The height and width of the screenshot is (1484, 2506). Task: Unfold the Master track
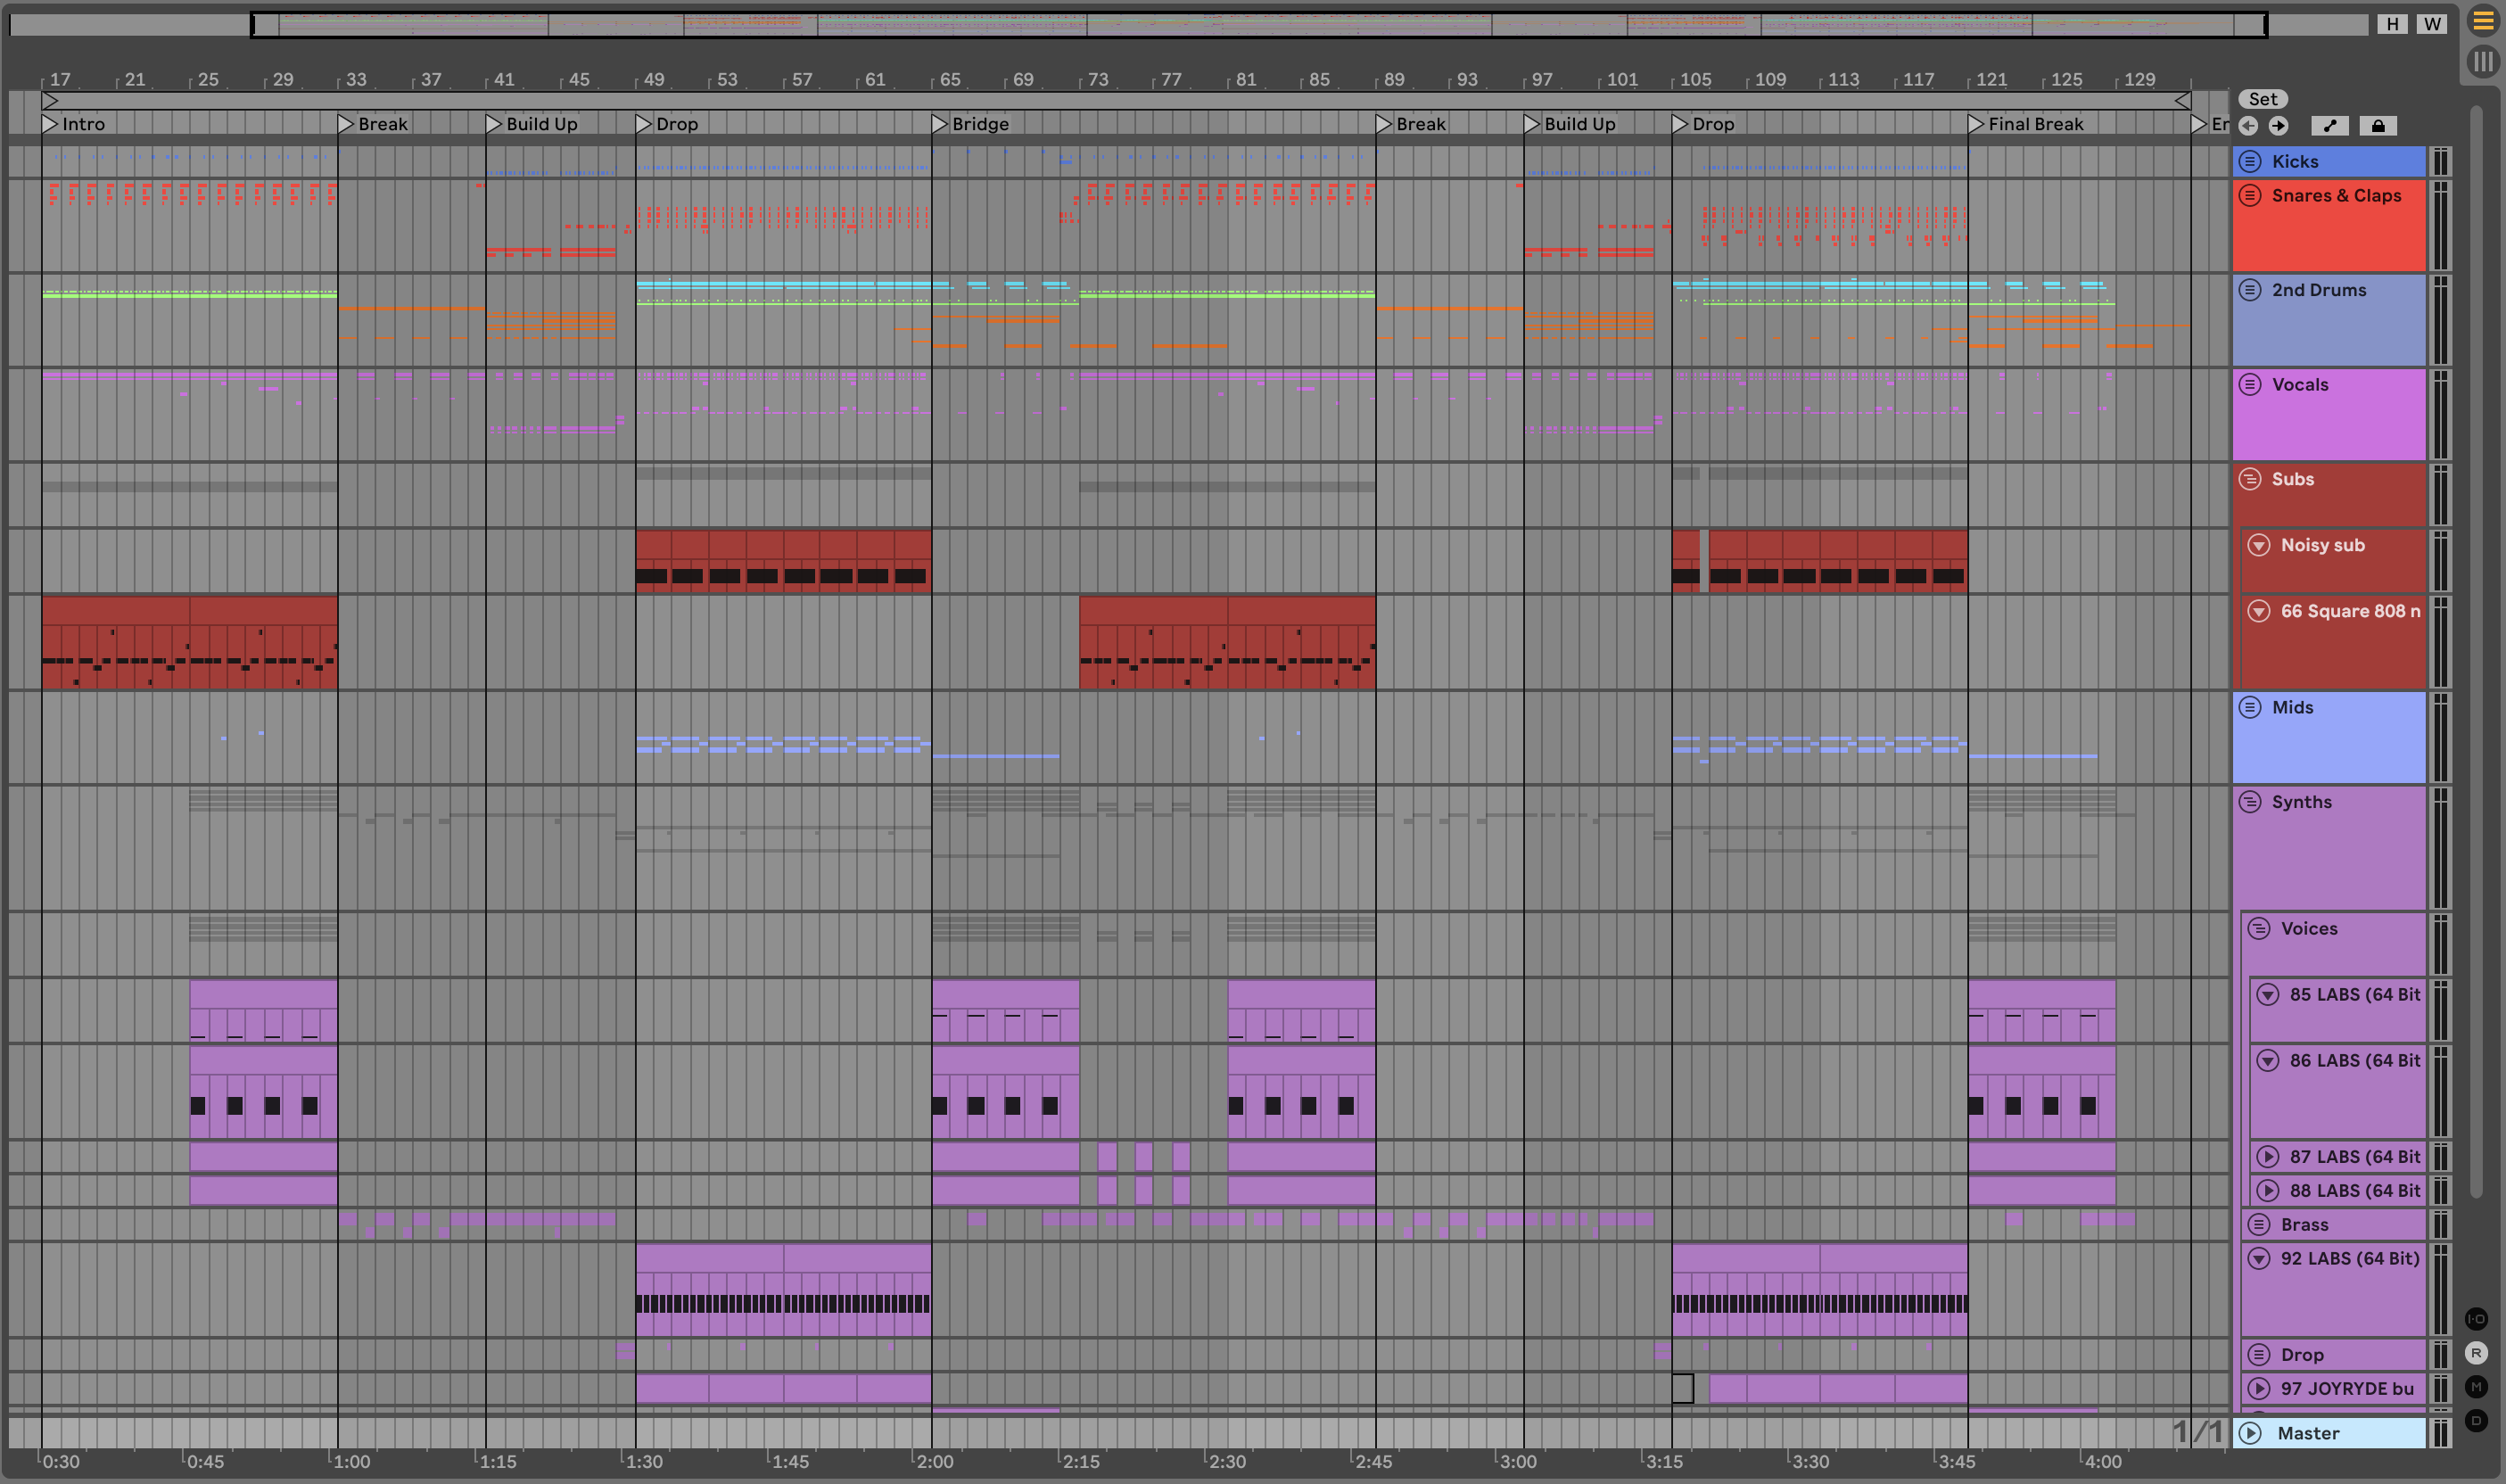pyautogui.click(x=2250, y=1433)
